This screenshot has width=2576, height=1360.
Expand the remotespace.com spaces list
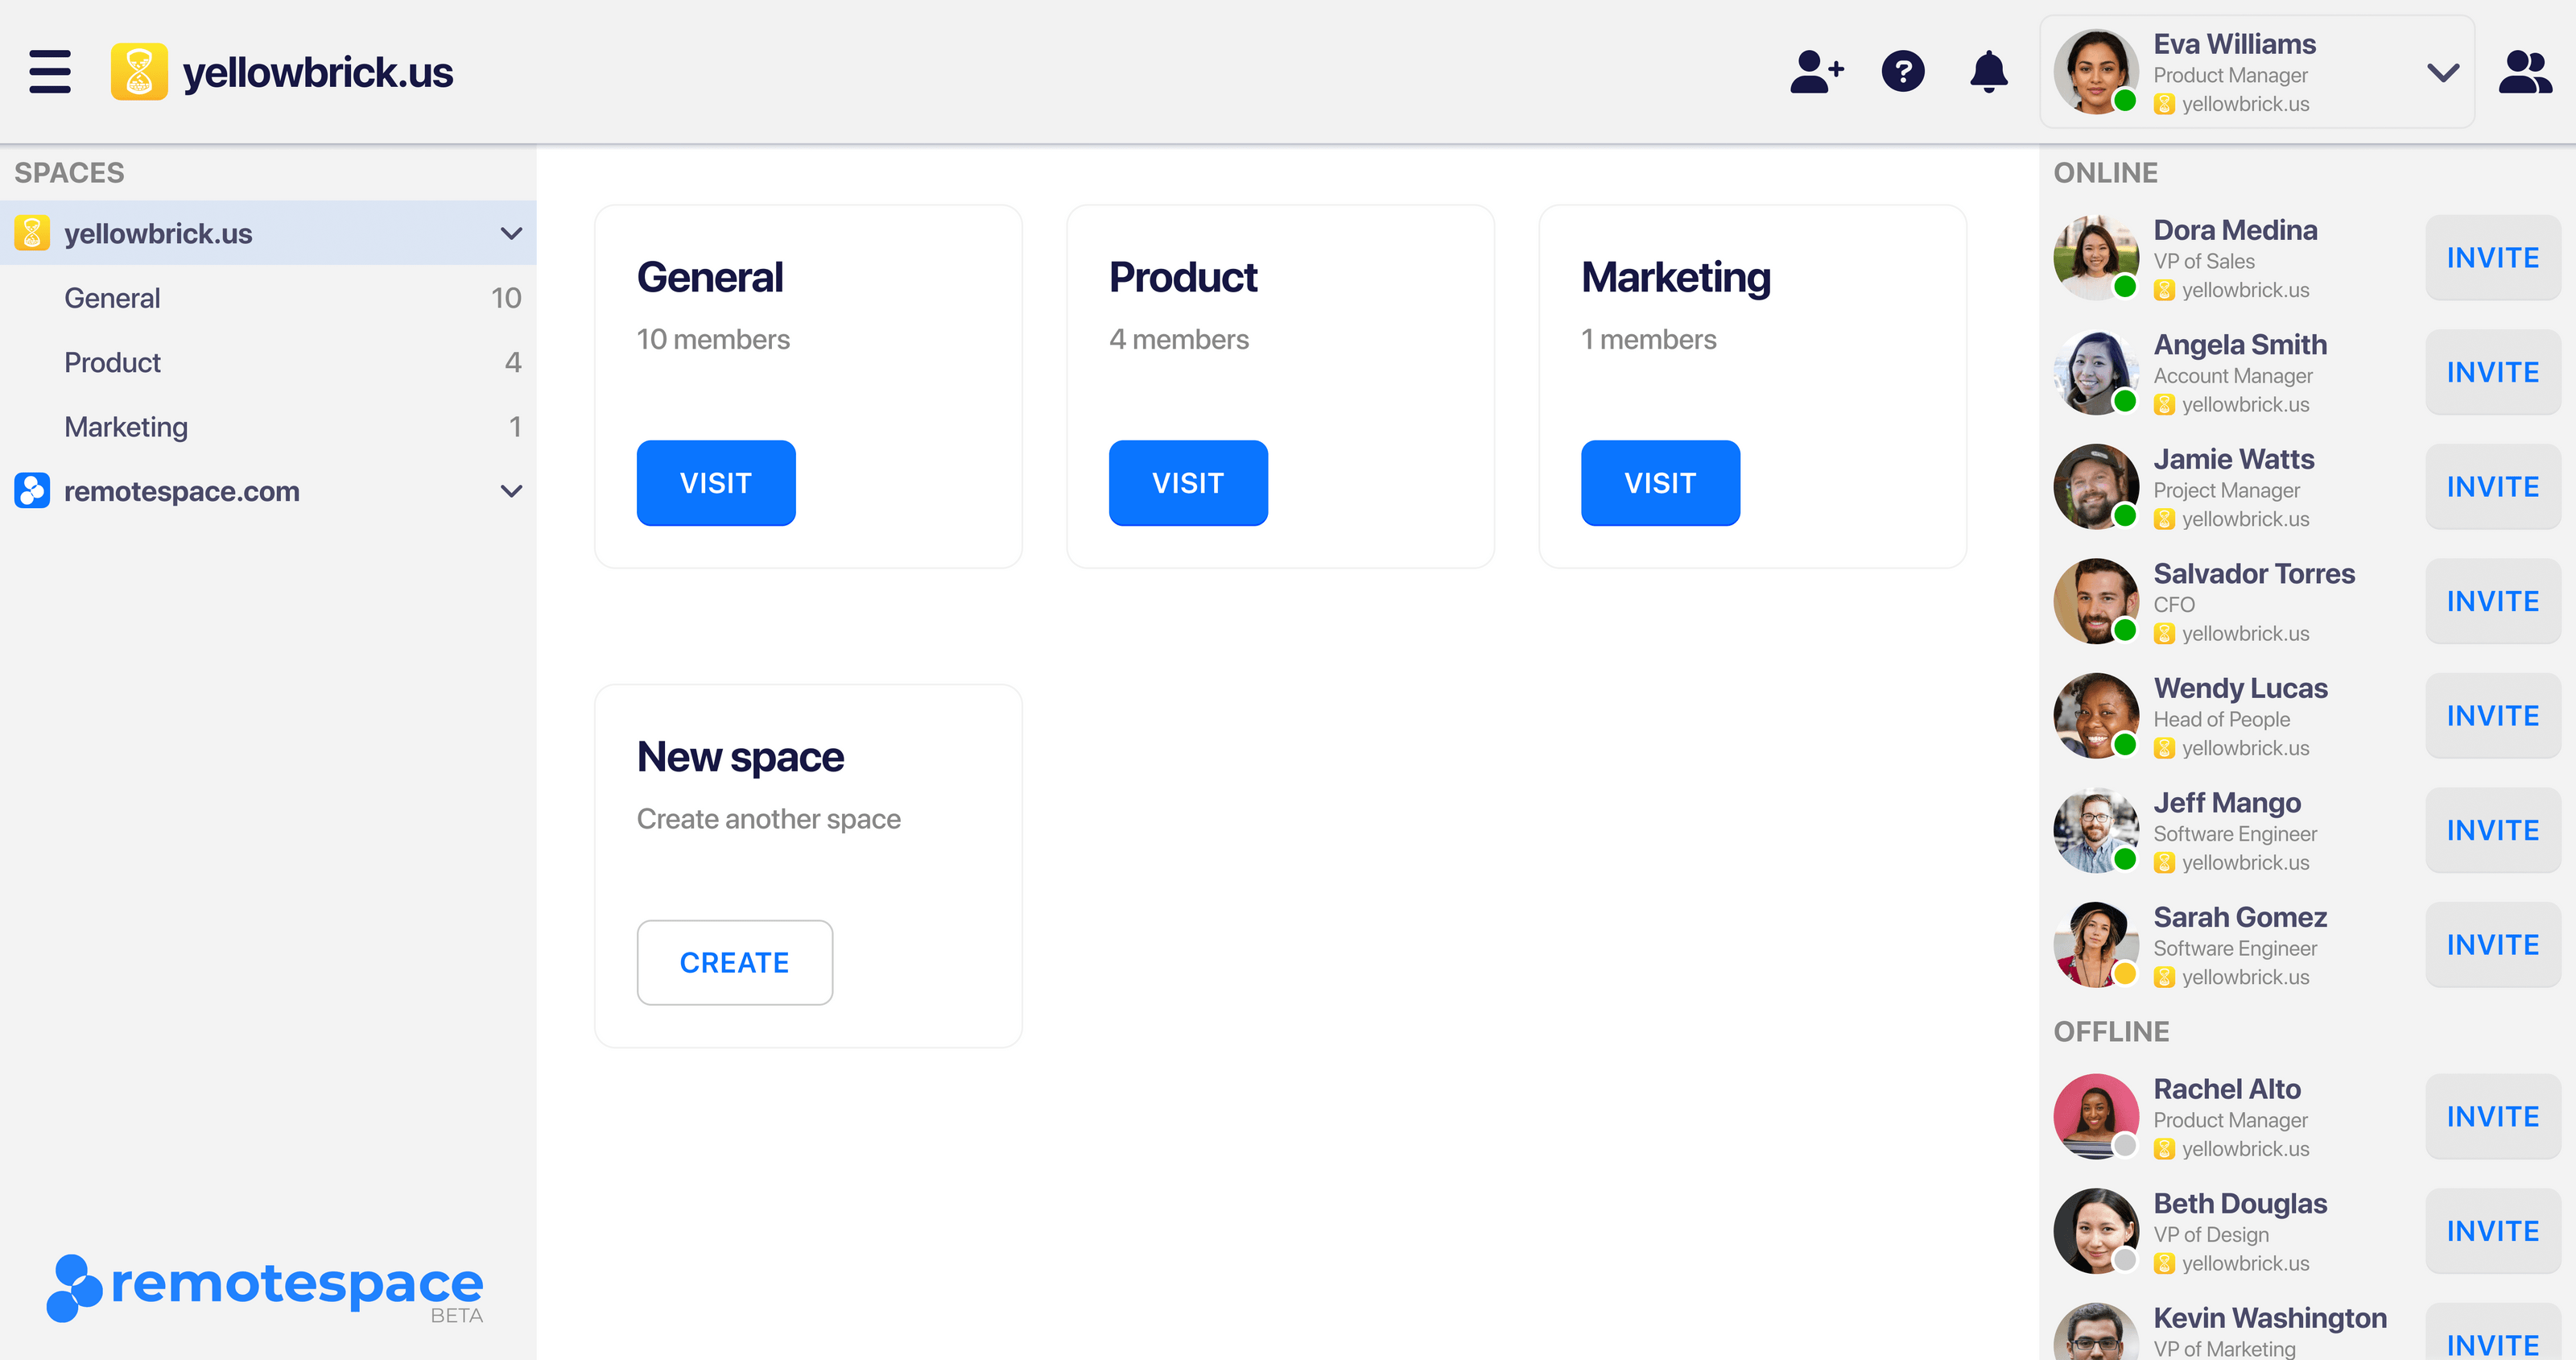(x=511, y=491)
